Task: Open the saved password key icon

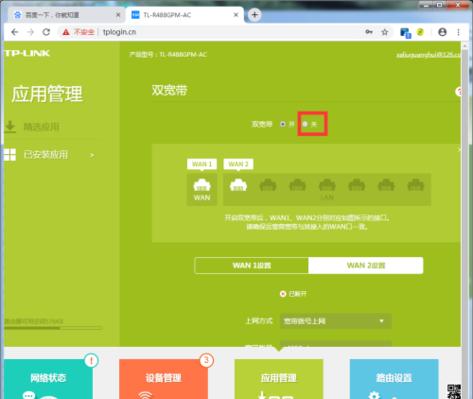Action: click(369, 32)
